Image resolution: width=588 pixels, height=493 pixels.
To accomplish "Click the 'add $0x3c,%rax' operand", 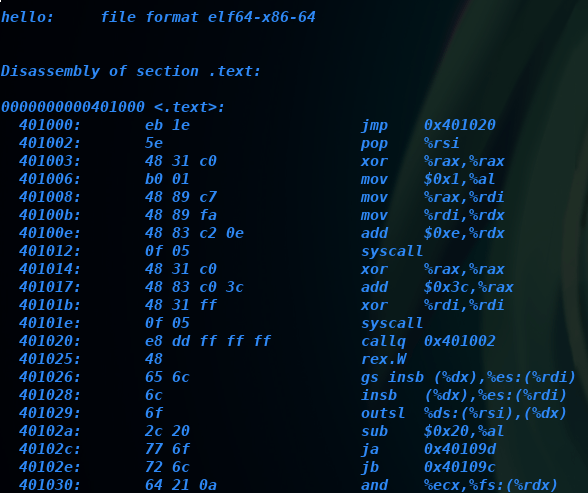I will (468, 287).
